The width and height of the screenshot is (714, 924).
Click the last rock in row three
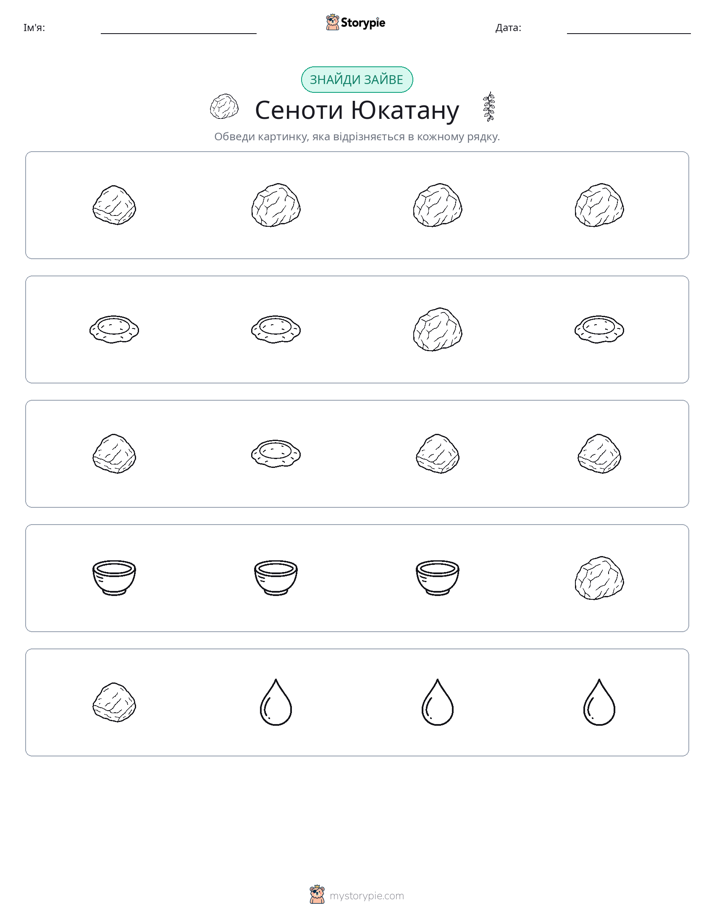(599, 454)
